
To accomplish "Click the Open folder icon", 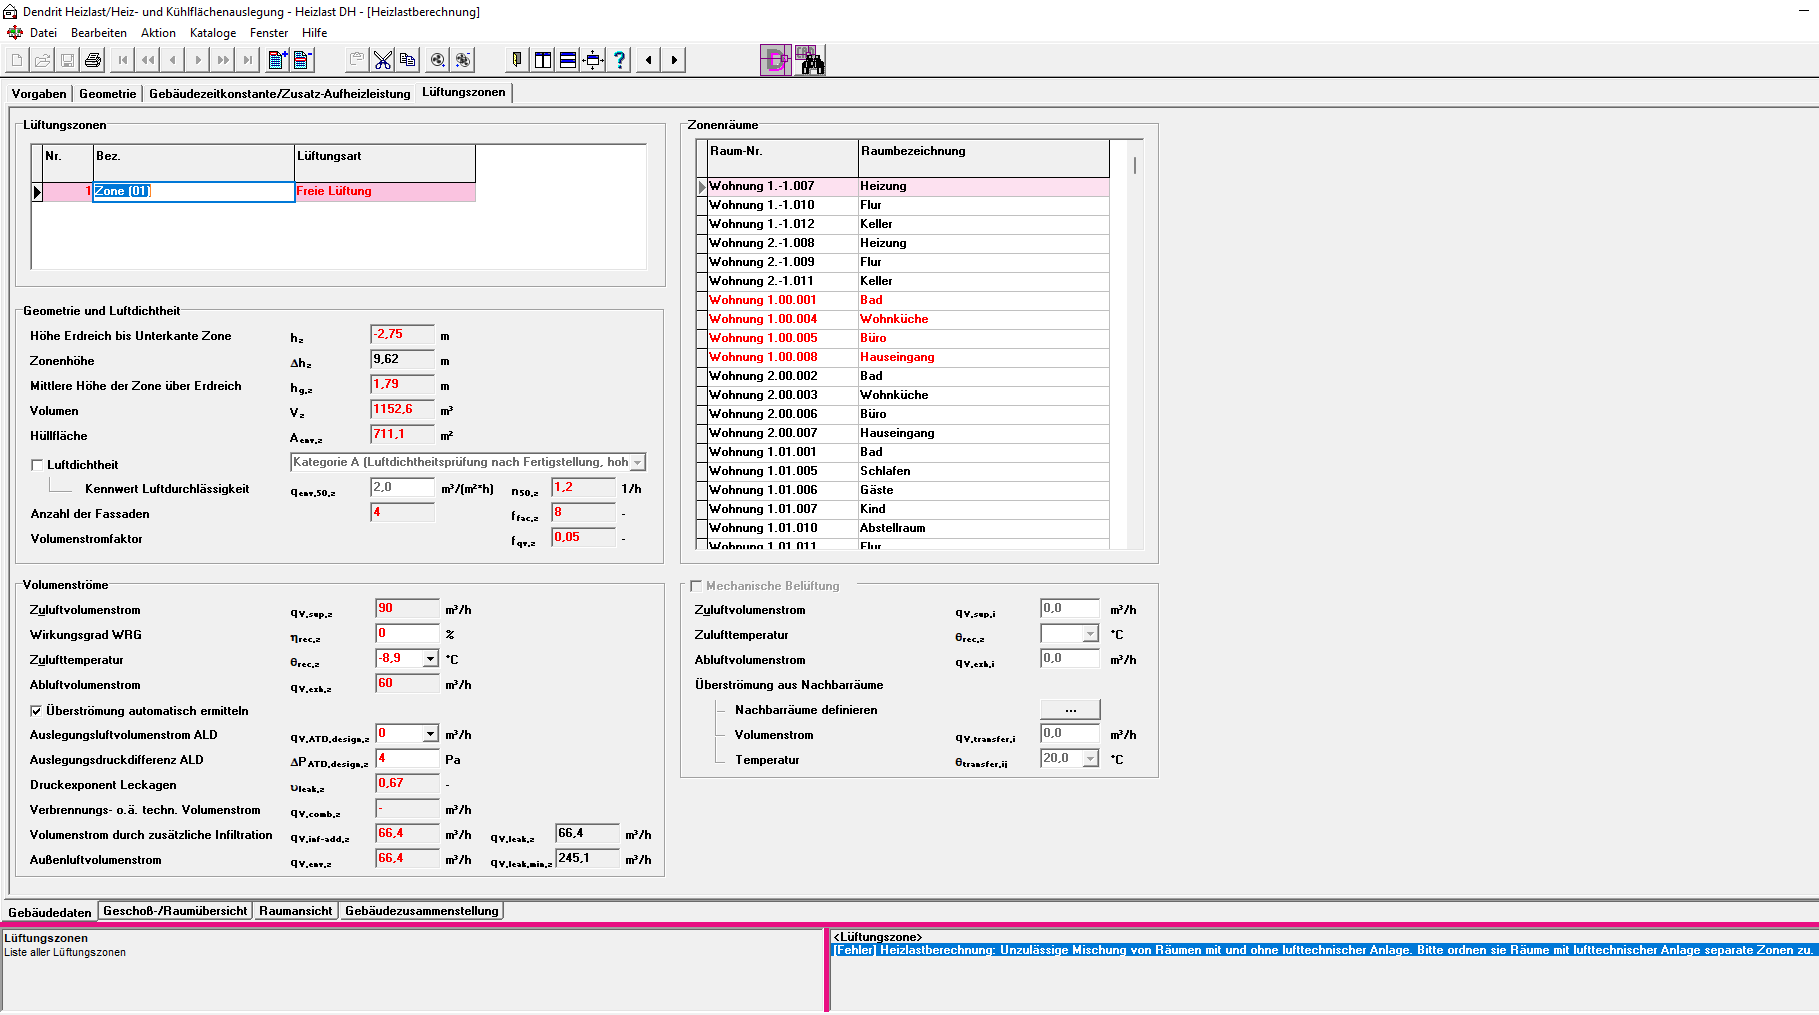I will point(42,60).
